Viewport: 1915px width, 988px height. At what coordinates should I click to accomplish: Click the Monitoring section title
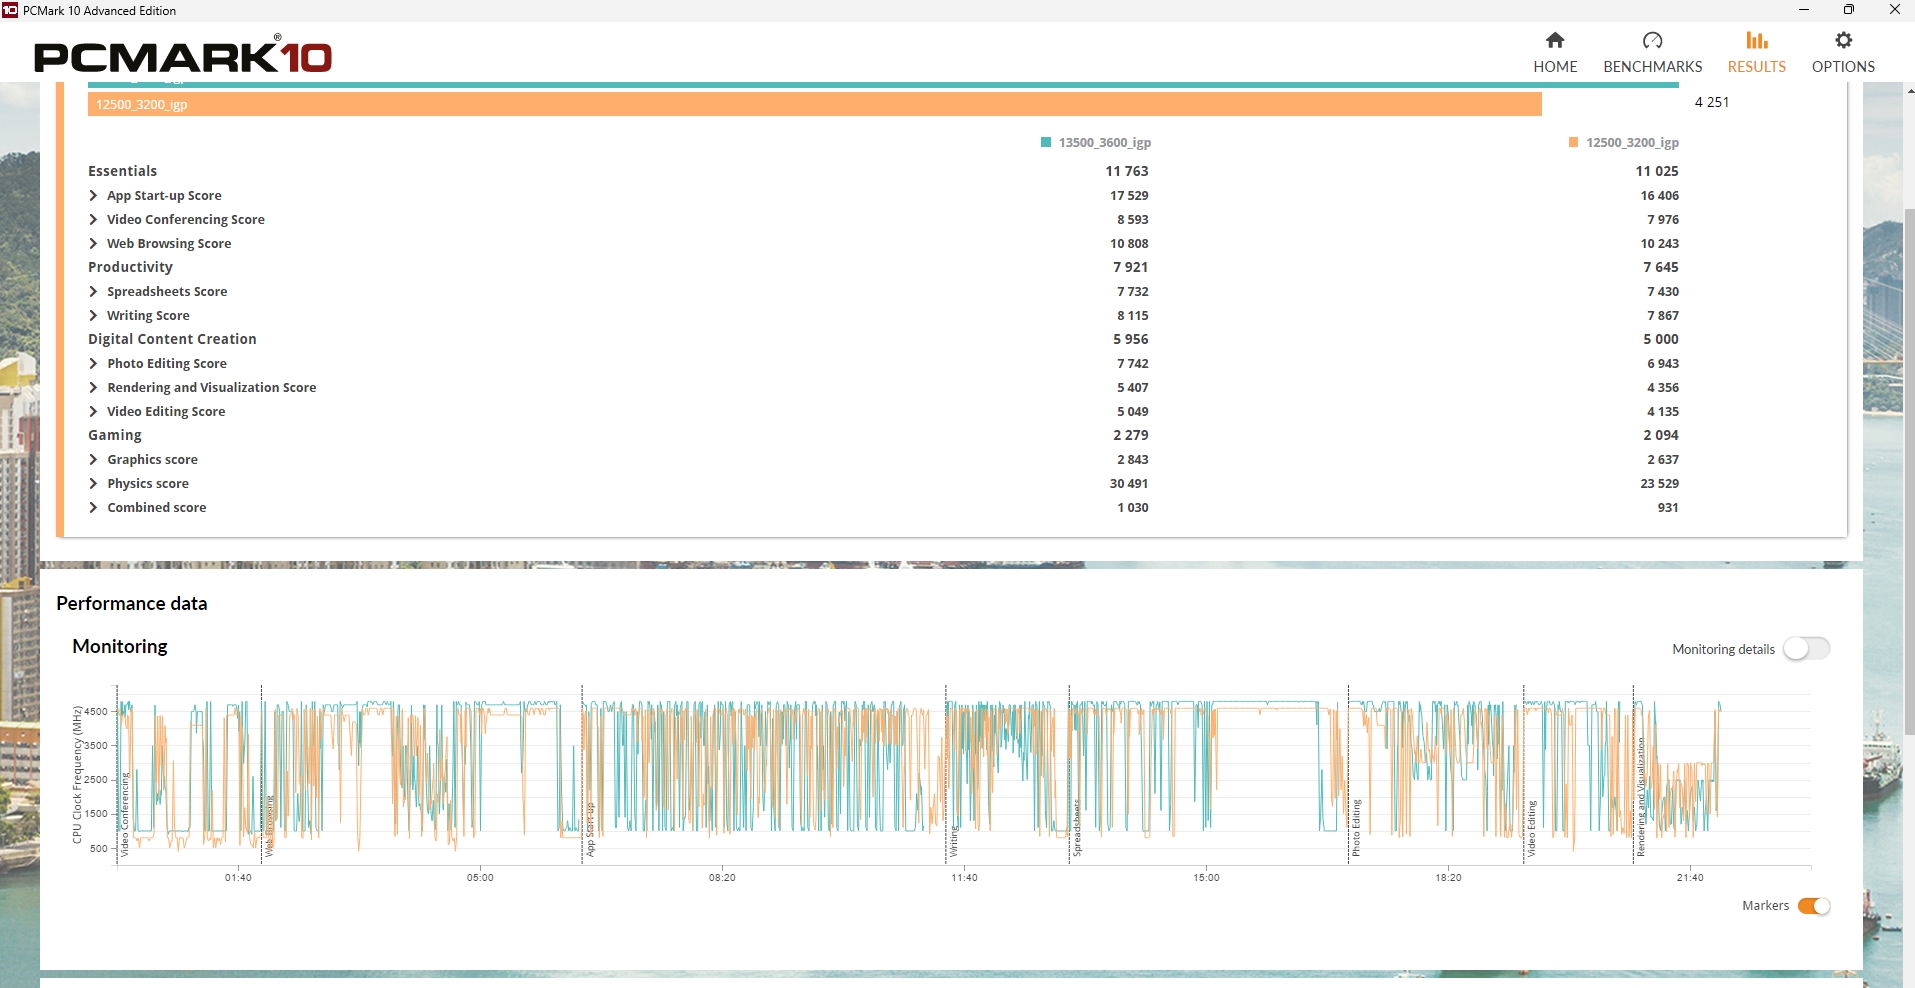click(x=120, y=646)
